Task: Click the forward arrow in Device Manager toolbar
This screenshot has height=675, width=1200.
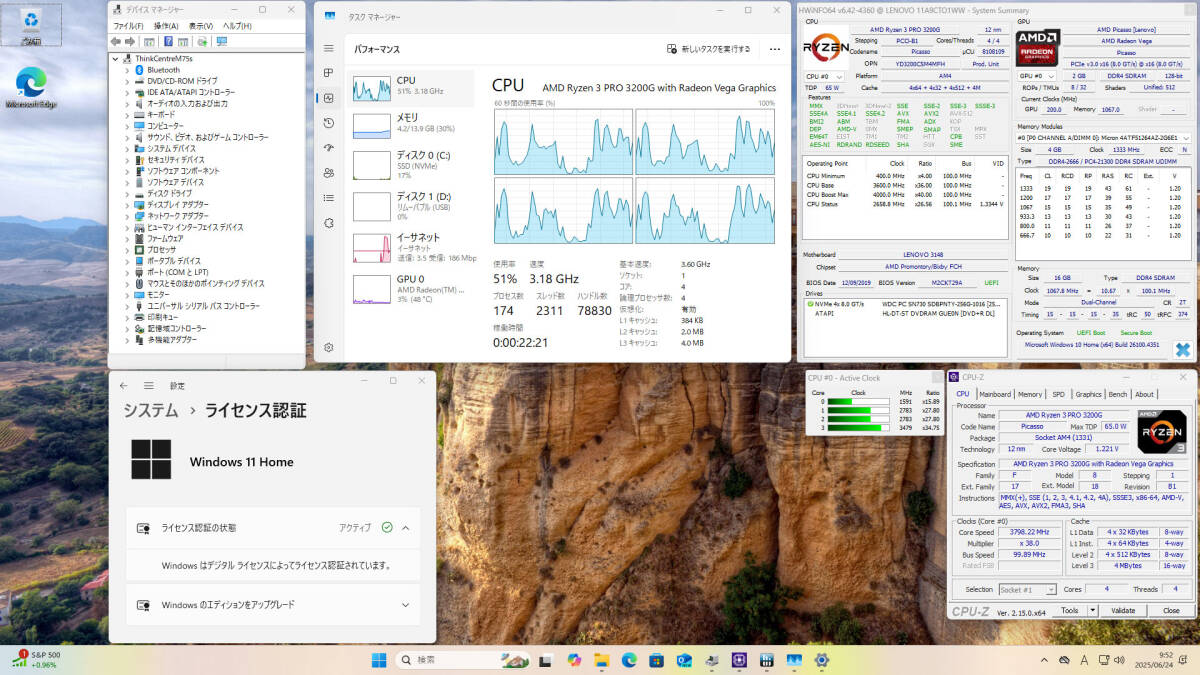Action: coord(130,42)
